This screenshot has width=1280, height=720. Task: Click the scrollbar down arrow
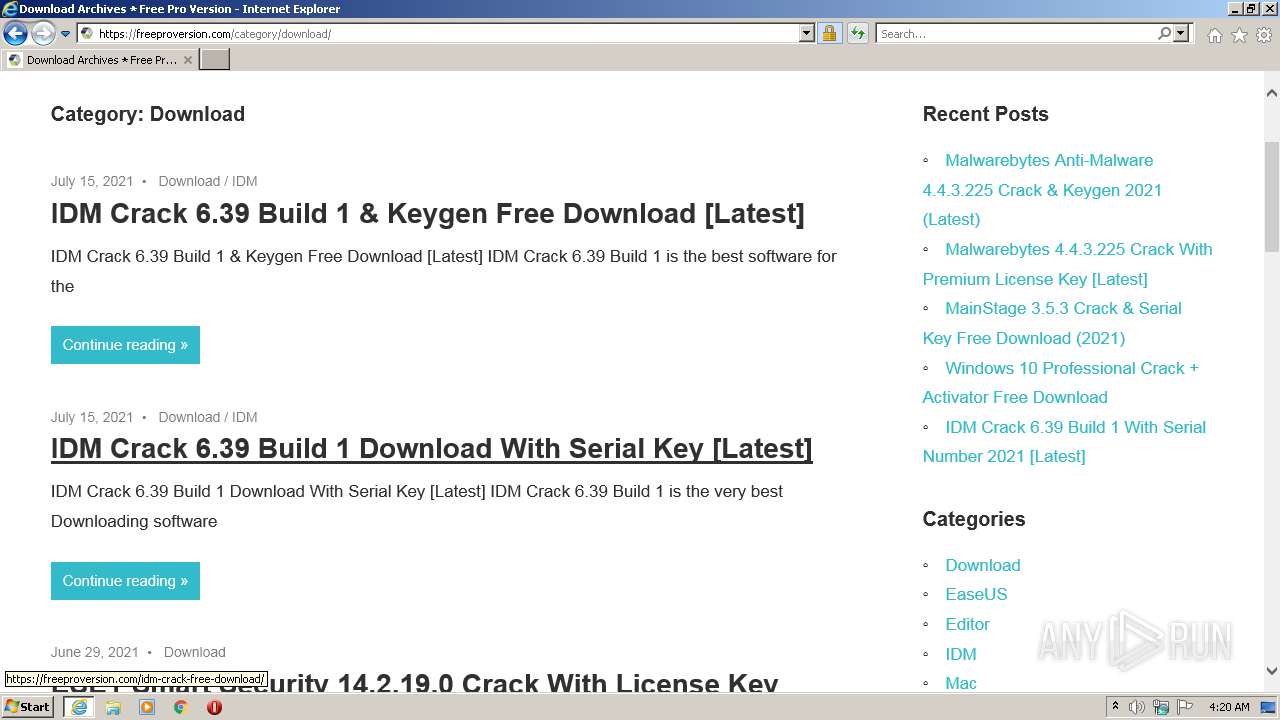click(x=1272, y=672)
